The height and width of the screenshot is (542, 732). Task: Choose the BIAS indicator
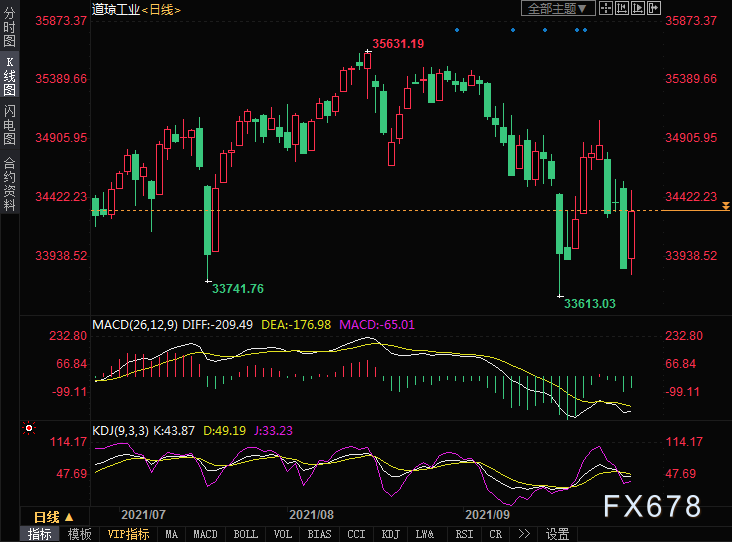coord(319,534)
